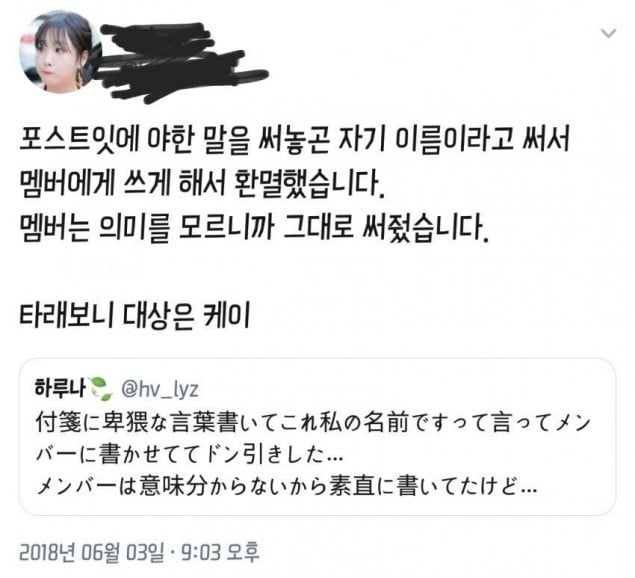Click the 9:03 오후 time stamp
The width and height of the screenshot is (635, 578).
click(x=219, y=552)
